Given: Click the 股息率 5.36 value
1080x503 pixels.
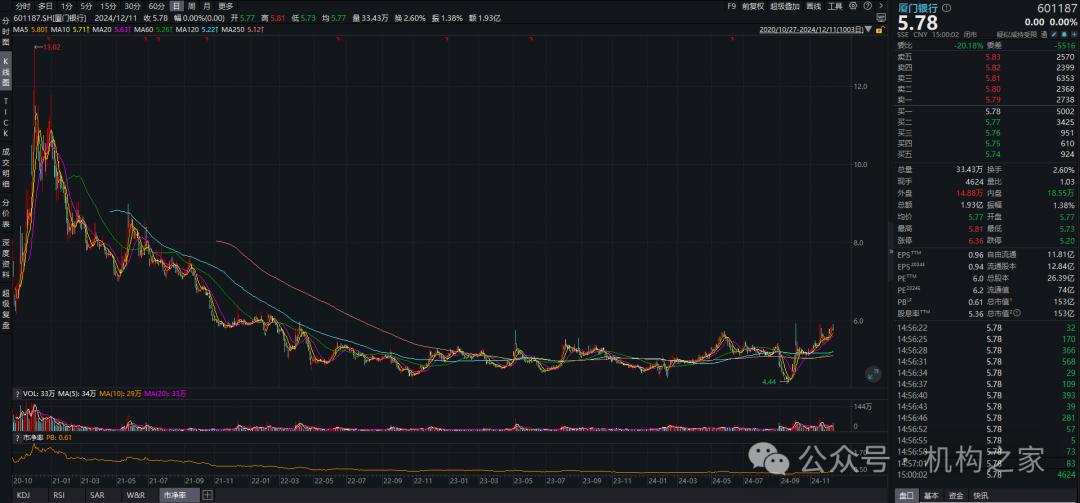Looking at the screenshot, I should coord(974,314).
